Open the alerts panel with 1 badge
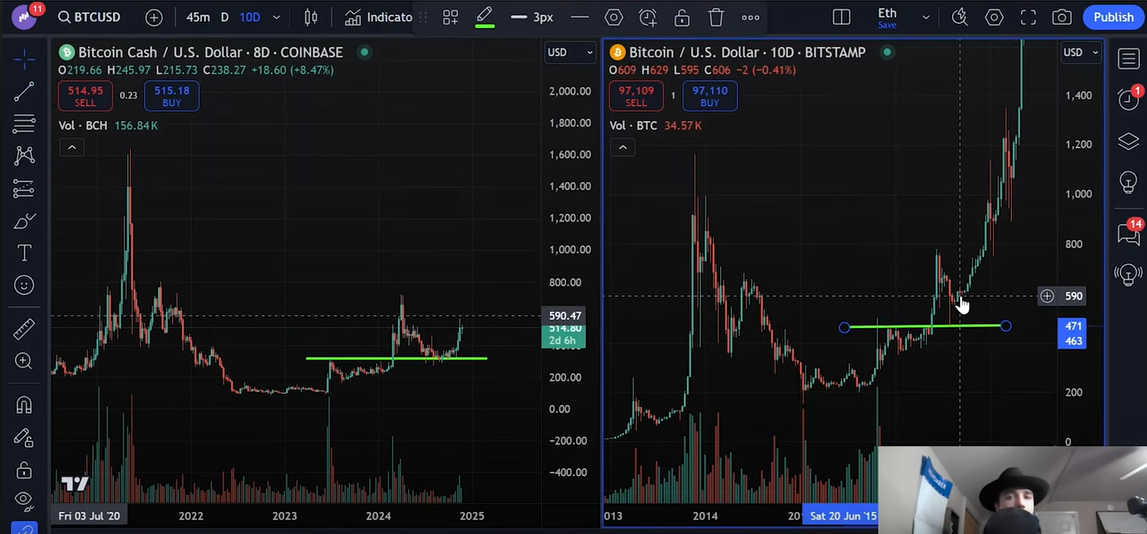 click(1128, 99)
